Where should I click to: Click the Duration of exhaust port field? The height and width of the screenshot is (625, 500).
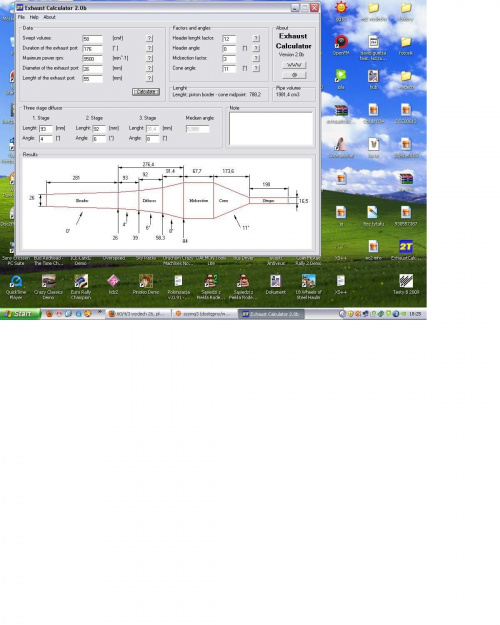93,49
